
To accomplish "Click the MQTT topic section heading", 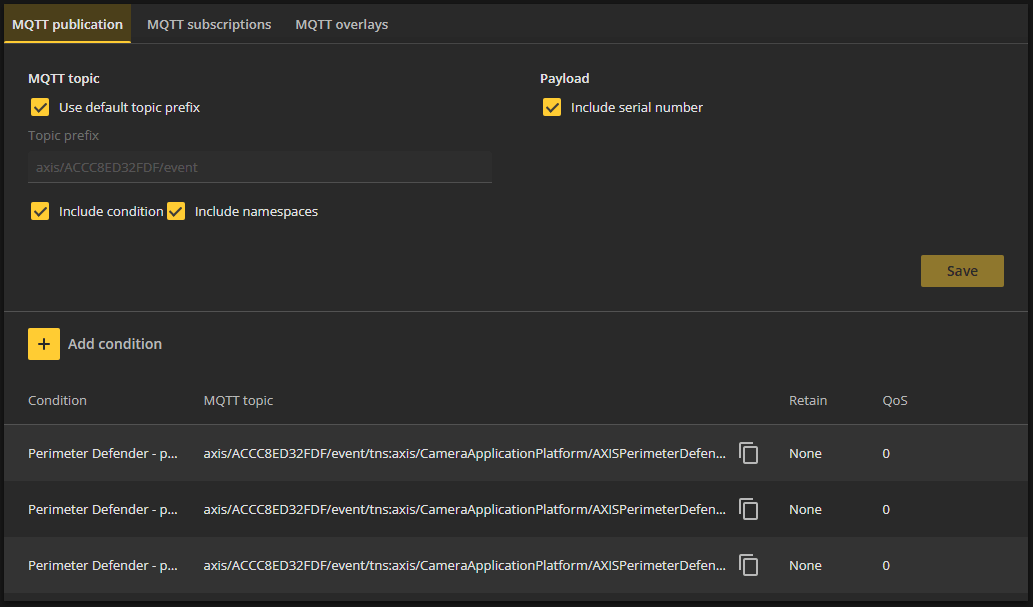I will point(64,78).
